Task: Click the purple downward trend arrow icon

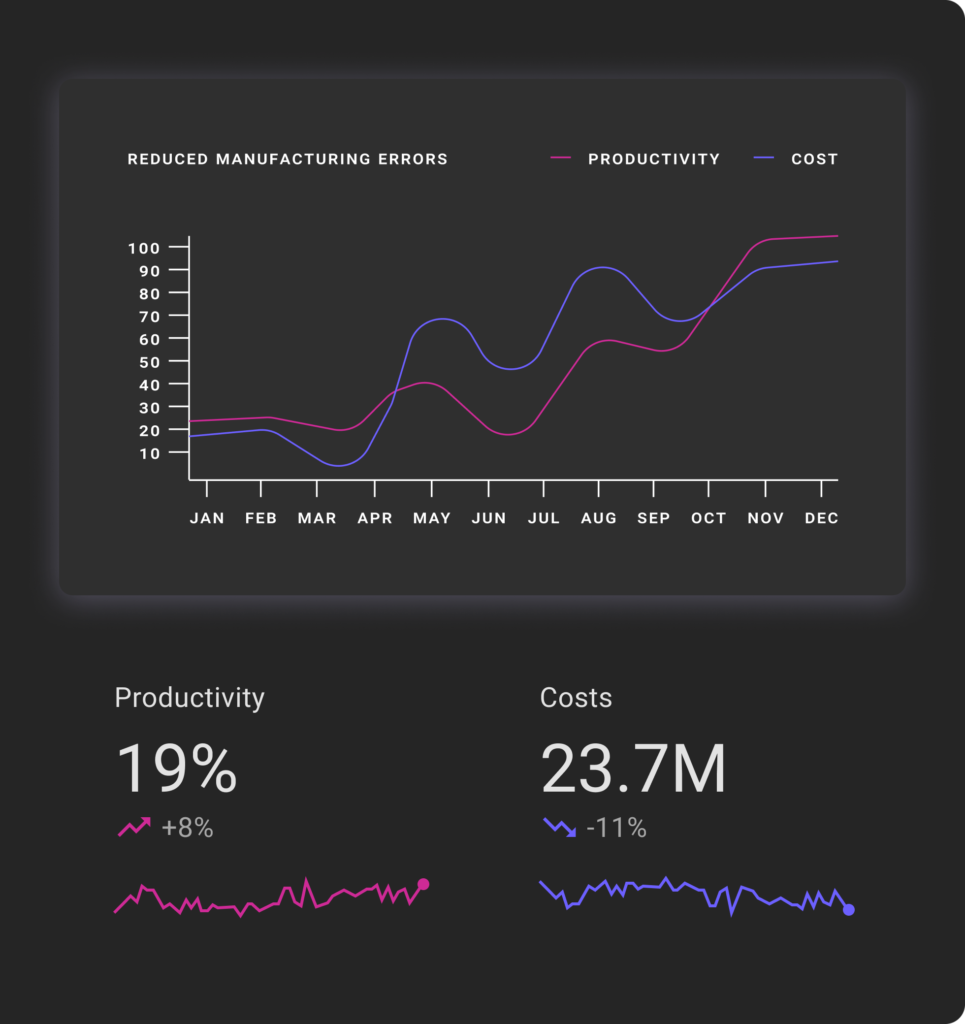Action: click(x=559, y=827)
